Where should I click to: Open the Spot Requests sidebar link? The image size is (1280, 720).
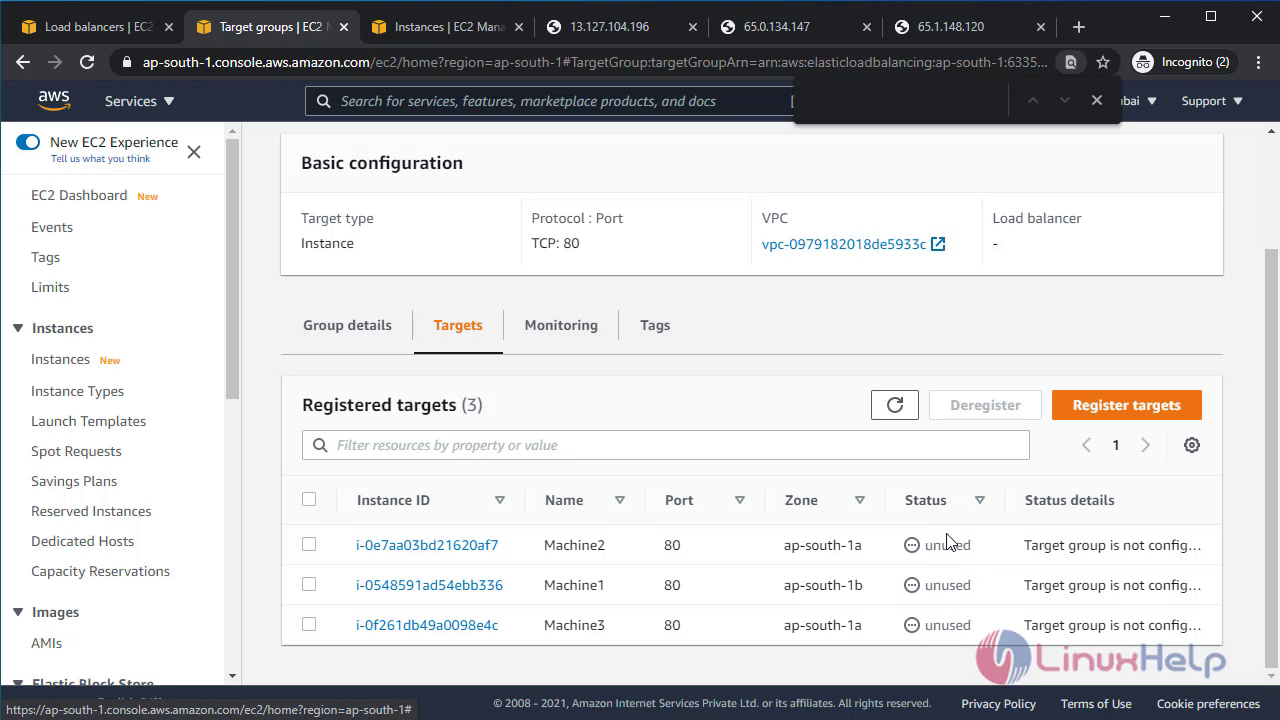coord(76,451)
